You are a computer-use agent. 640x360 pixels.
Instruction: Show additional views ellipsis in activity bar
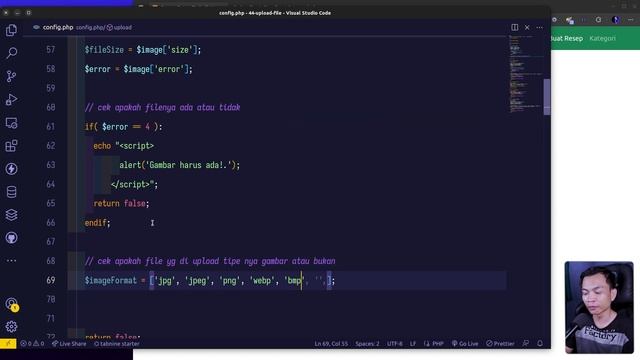(11, 260)
